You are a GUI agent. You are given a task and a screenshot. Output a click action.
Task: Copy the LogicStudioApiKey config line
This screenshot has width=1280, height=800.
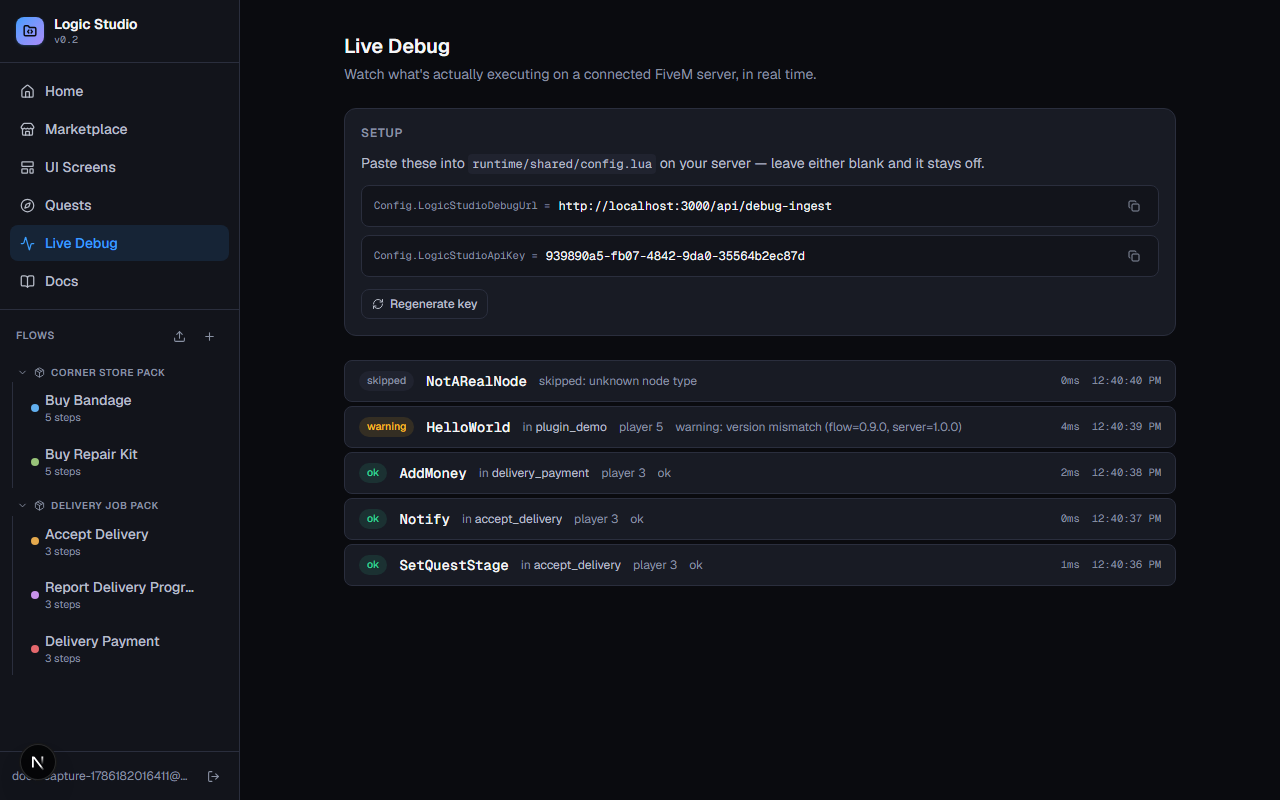1134,256
